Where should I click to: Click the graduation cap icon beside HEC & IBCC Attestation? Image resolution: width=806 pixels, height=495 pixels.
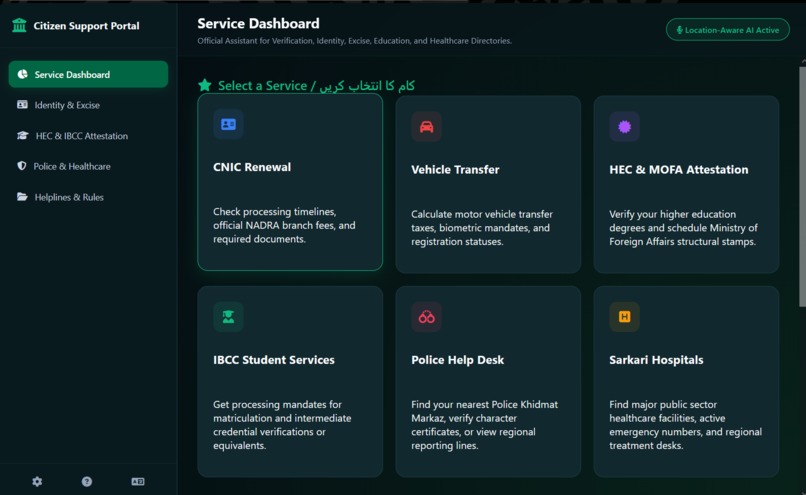point(23,136)
